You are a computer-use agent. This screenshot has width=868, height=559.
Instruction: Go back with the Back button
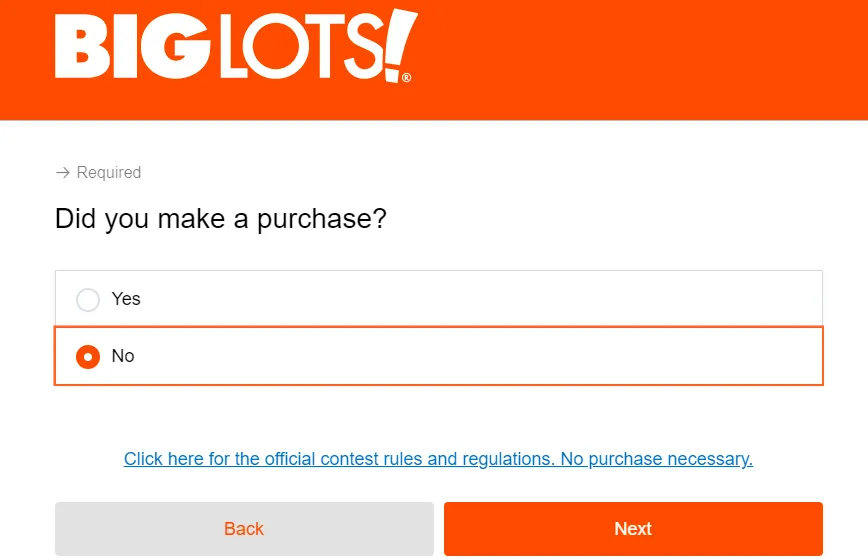244,529
